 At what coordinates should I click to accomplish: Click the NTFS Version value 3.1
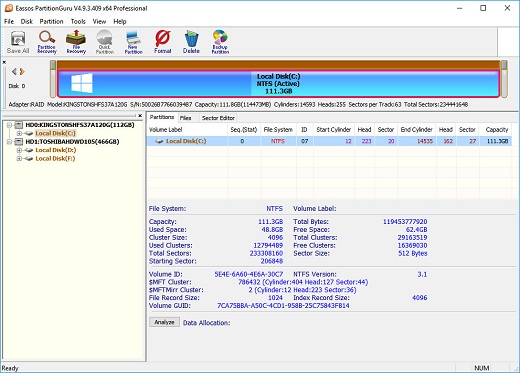click(x=422, y=274)
